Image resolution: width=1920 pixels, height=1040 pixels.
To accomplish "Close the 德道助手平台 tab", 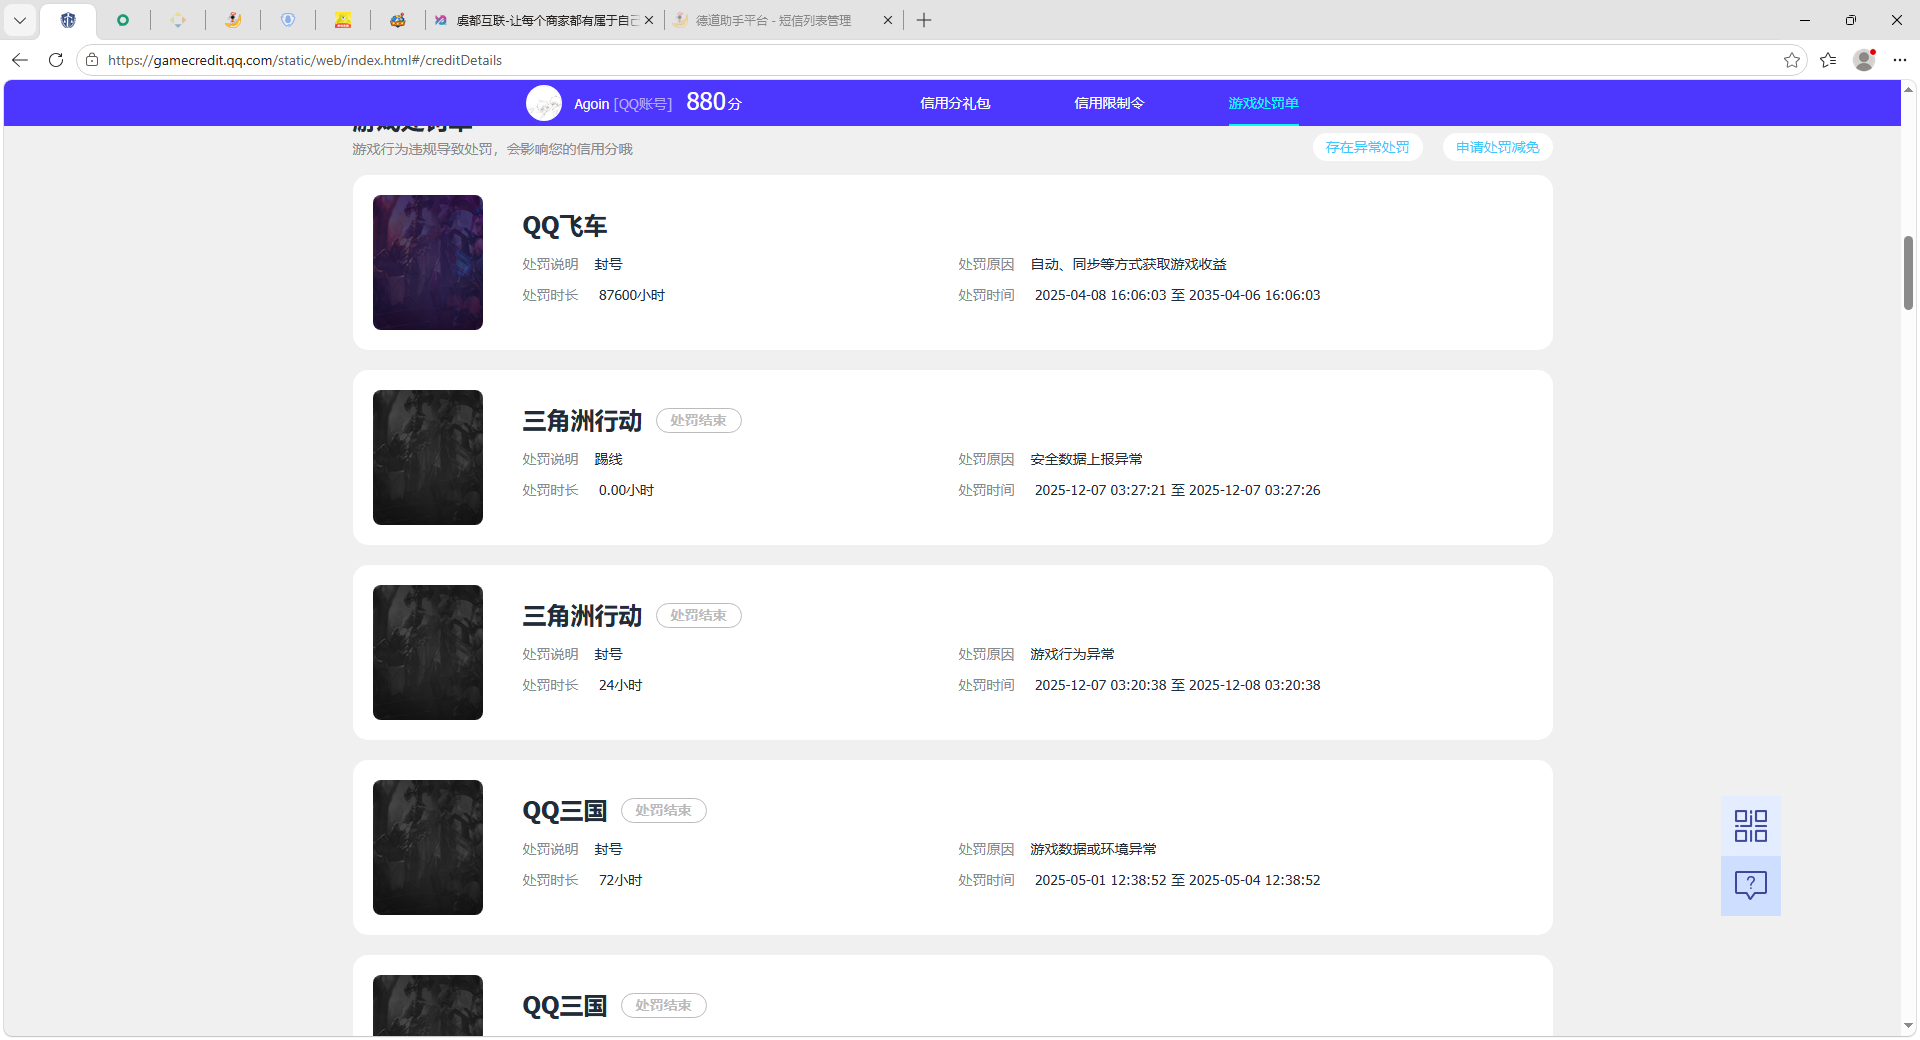I will pos(887,20).
